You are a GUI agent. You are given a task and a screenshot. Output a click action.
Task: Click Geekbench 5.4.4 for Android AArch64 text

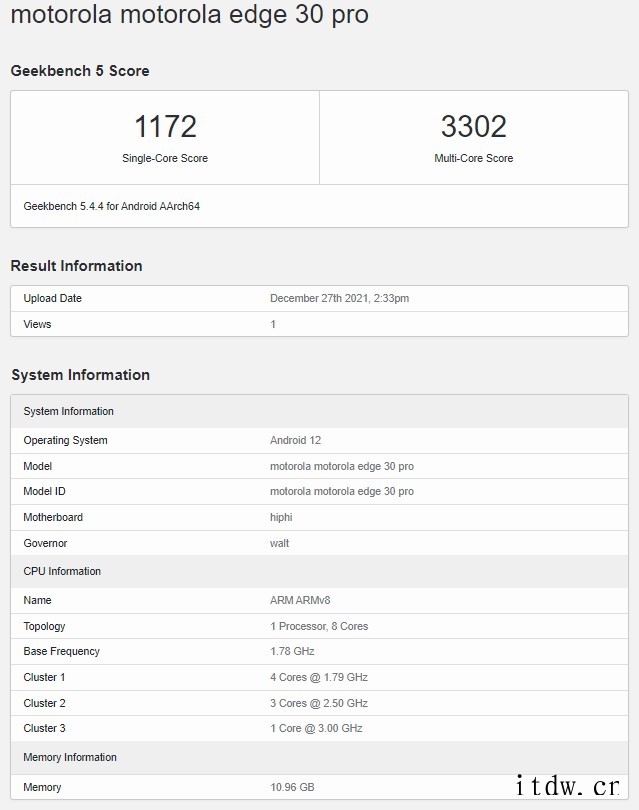tap(112, 206)
